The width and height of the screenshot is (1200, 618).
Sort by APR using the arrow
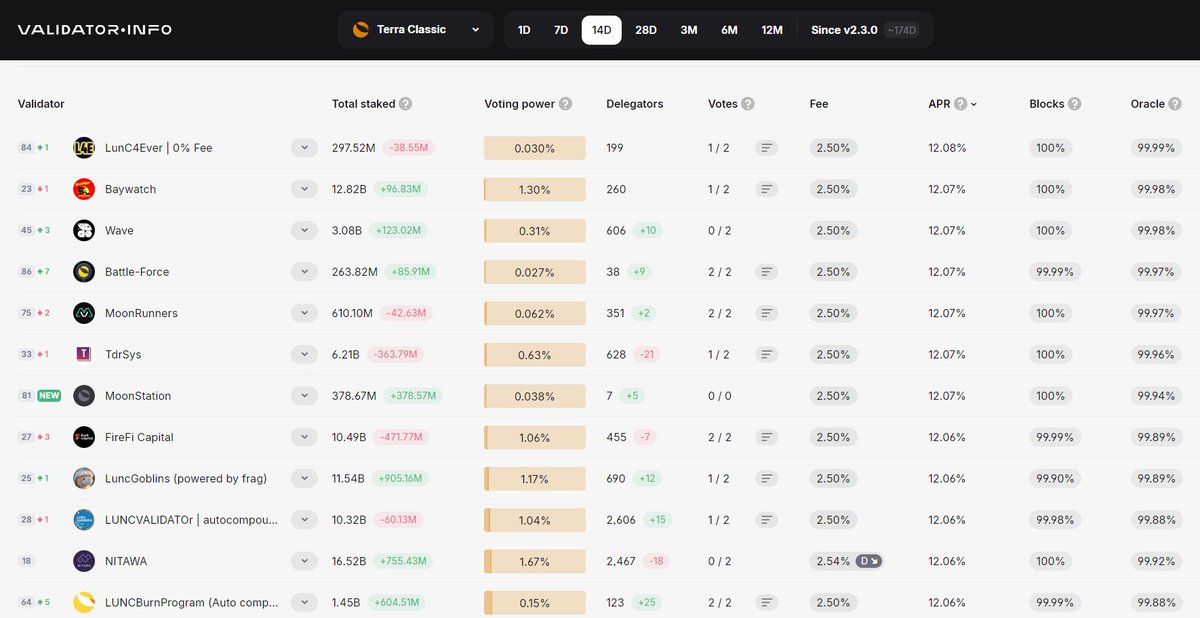[x=974, y=104]
